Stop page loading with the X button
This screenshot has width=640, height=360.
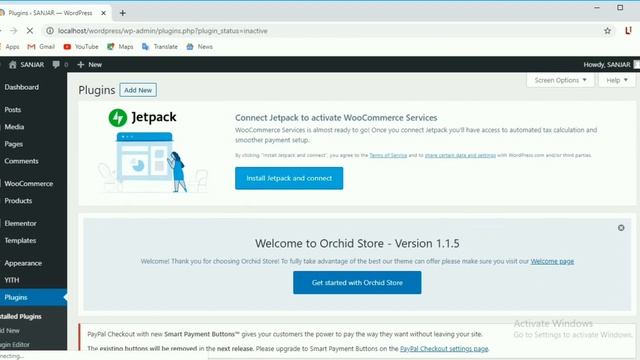[x=30, y=31]
